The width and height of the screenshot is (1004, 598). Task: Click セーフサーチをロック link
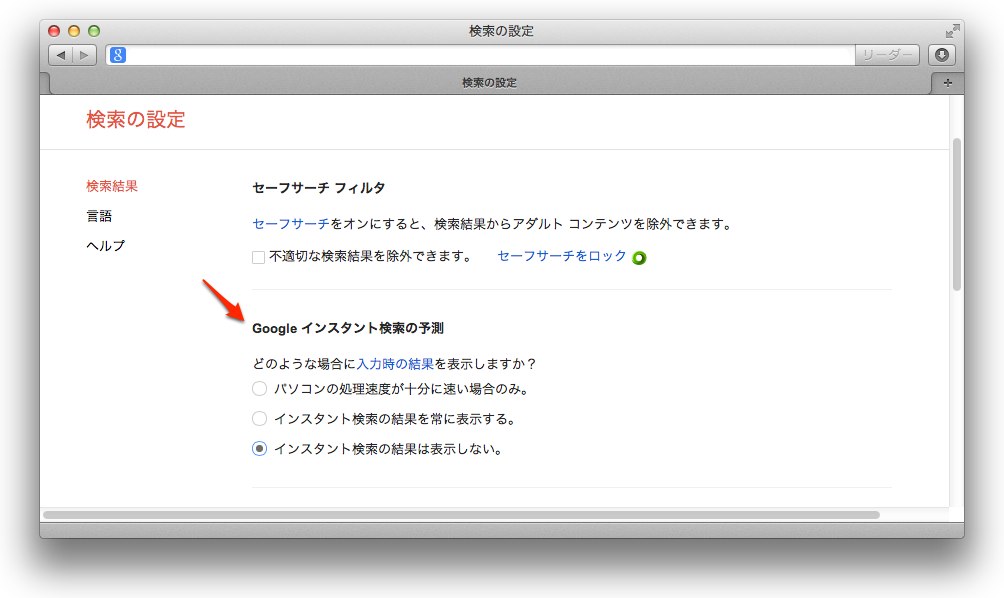pos(562,255)
